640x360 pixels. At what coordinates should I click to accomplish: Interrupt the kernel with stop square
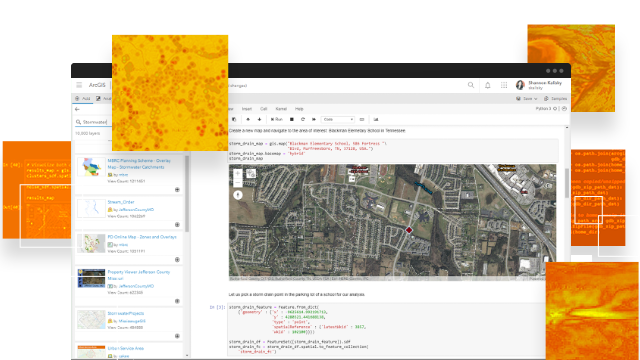click(x=291, y=120)
